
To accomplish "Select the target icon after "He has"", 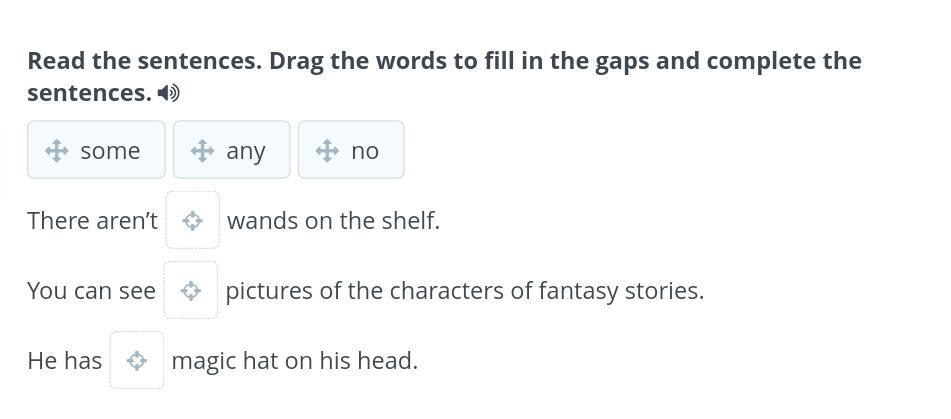I will tap(136, 361).
